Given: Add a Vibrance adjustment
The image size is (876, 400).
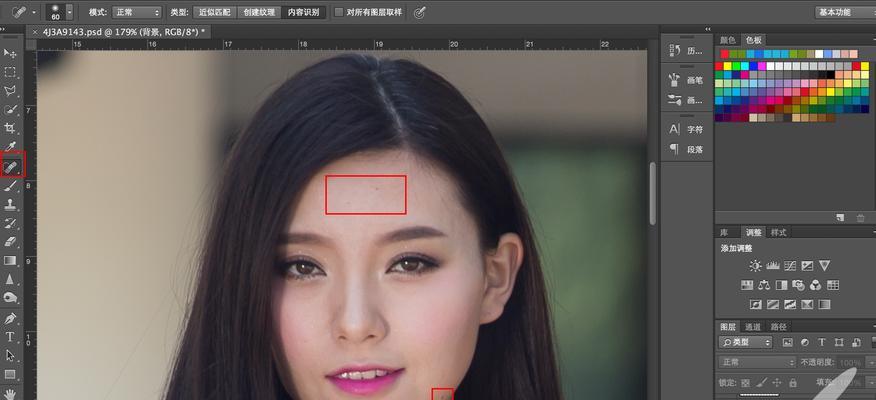Looking at the screenshot, I should [x=824, y=266].
